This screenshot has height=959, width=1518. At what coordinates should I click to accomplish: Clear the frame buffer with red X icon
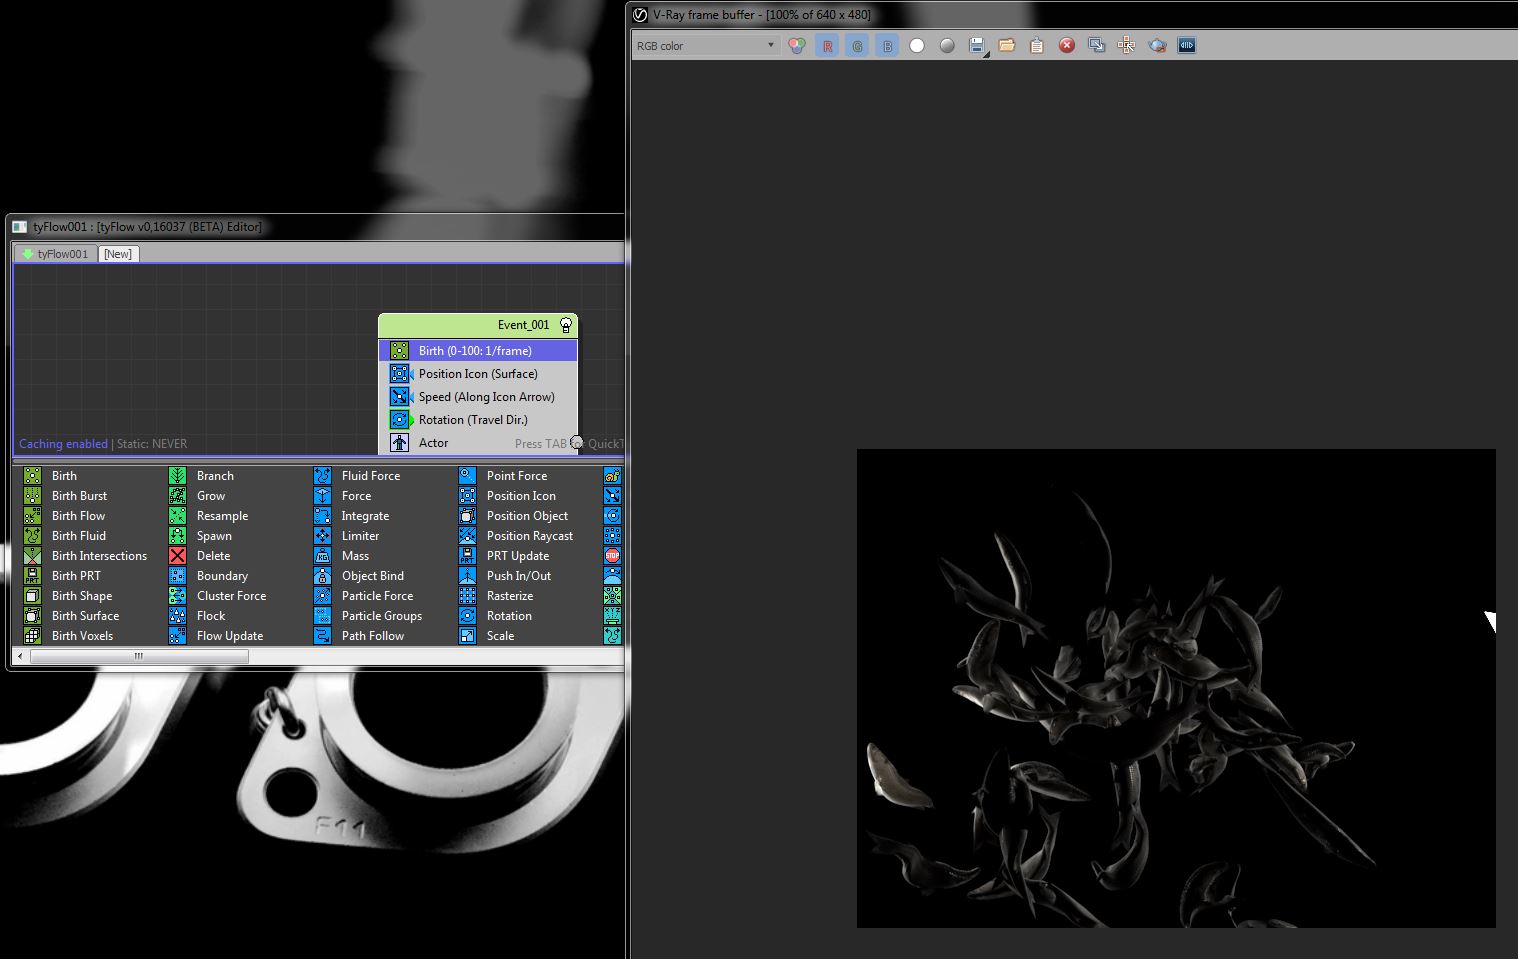[x=1067, y=46]
